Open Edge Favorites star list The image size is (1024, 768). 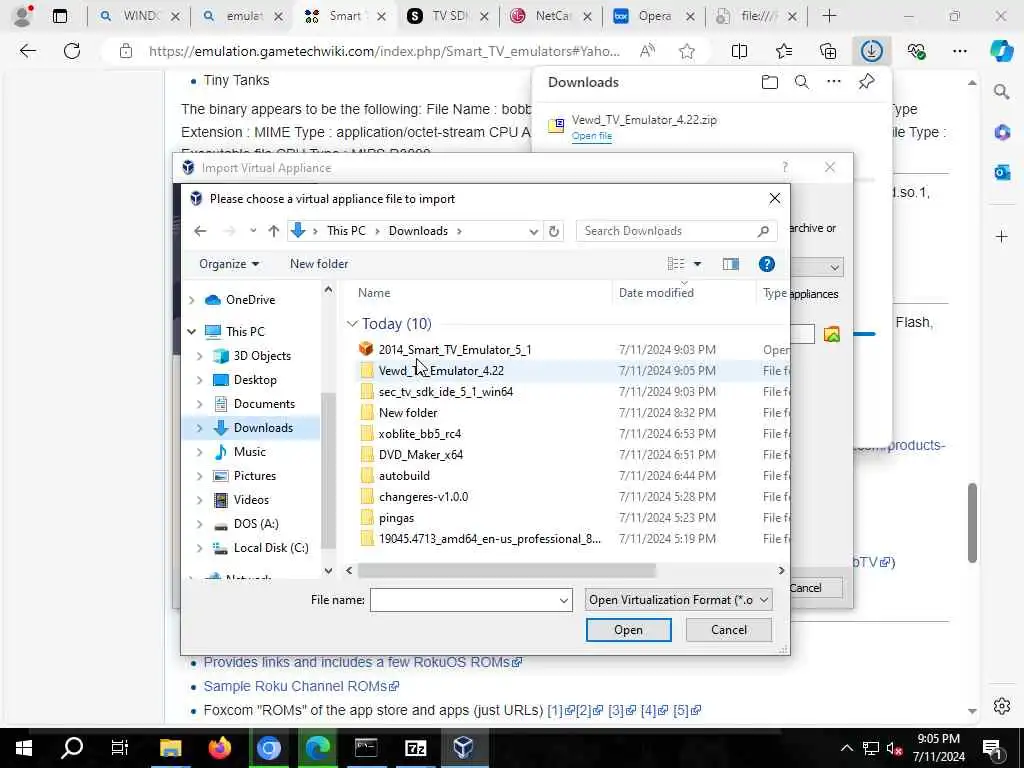[784, 51]
